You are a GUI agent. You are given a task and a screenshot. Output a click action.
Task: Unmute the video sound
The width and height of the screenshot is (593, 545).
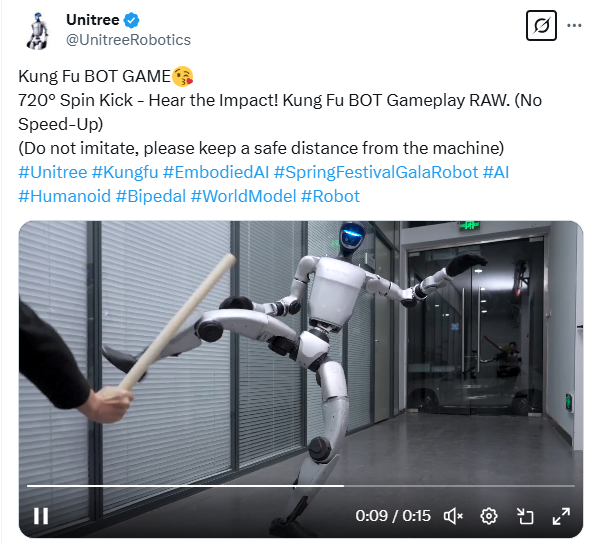coord(453,516)
